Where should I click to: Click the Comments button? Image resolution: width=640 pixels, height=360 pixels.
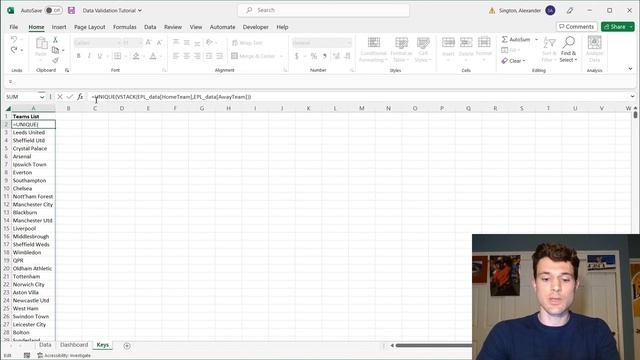coord(576,27)
